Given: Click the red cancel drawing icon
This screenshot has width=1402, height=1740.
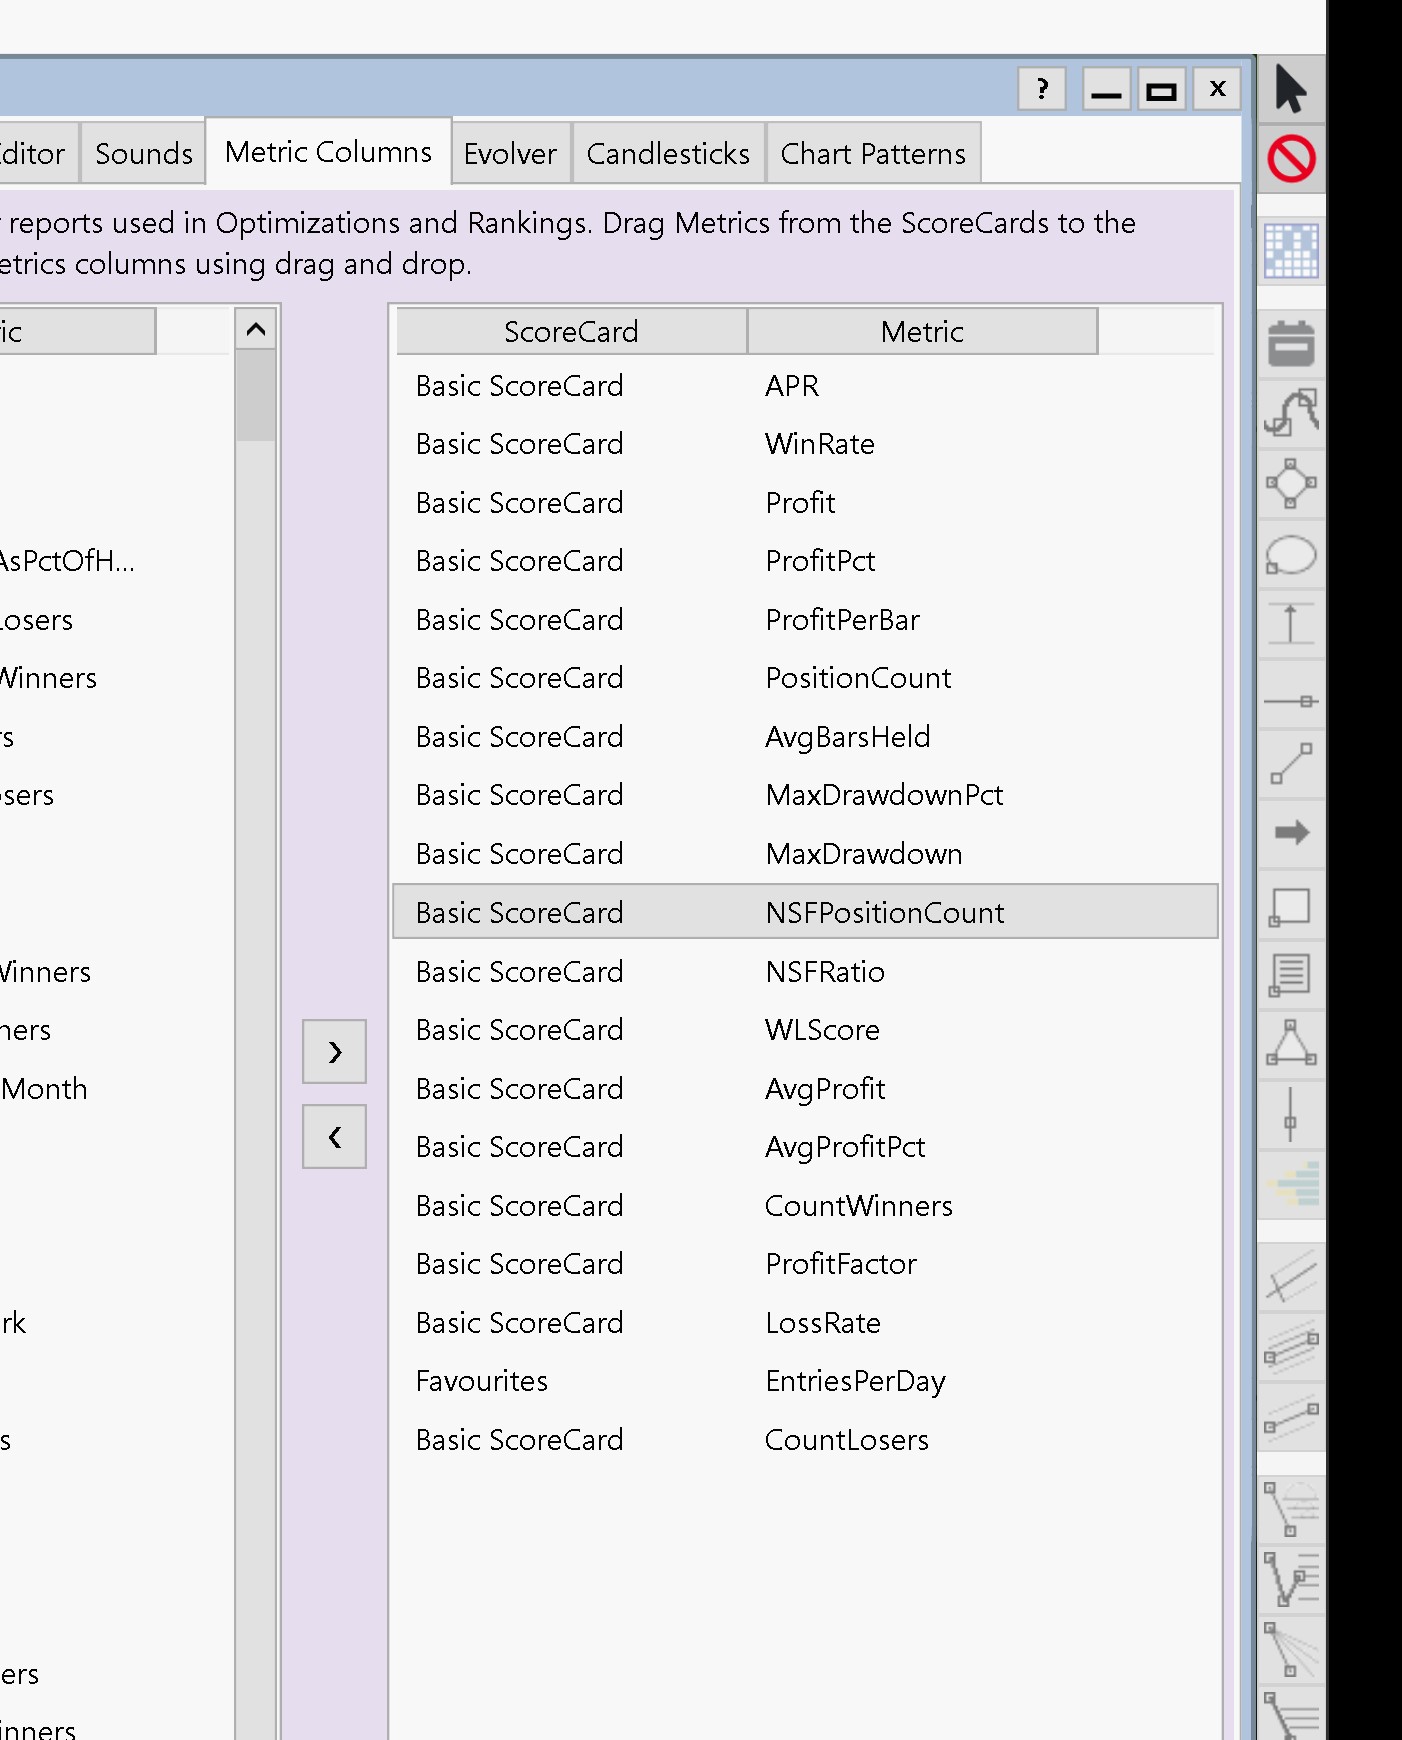Looking at the screenshot, I should (x=1290, y=158).
